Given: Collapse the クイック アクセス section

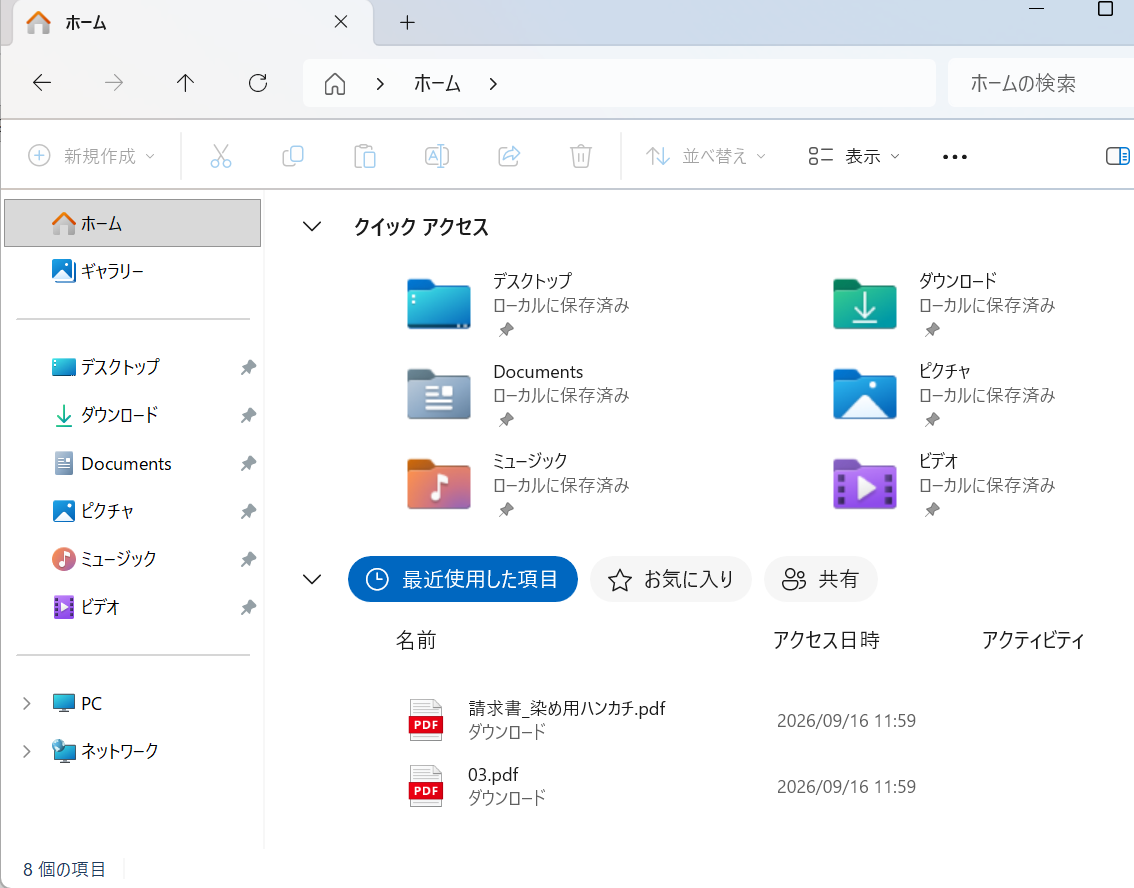Looking at the screenshot, I should pyautogui.click(x=312, y=226).
